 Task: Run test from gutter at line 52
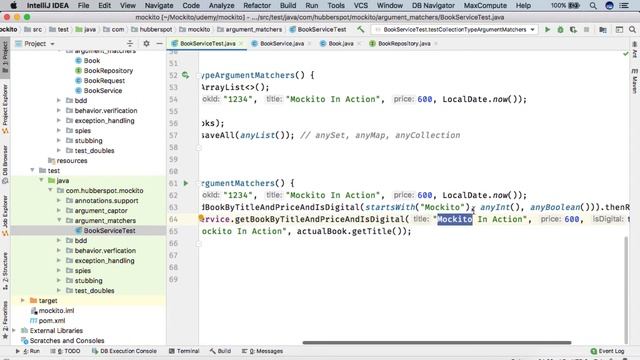pos(185,75)
